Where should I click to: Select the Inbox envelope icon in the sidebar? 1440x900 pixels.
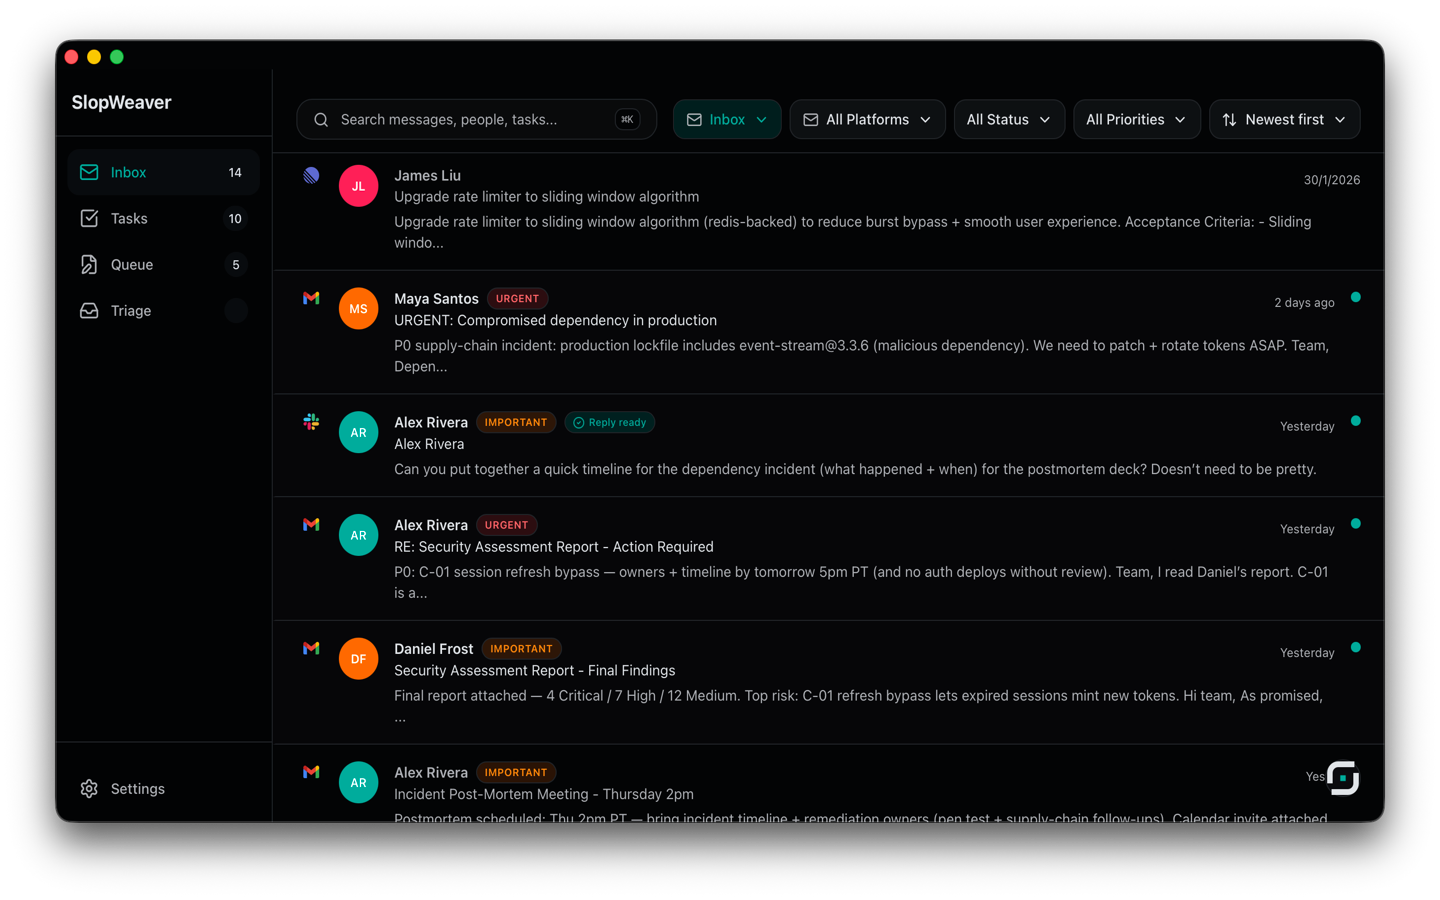click(x=90, y=171)
